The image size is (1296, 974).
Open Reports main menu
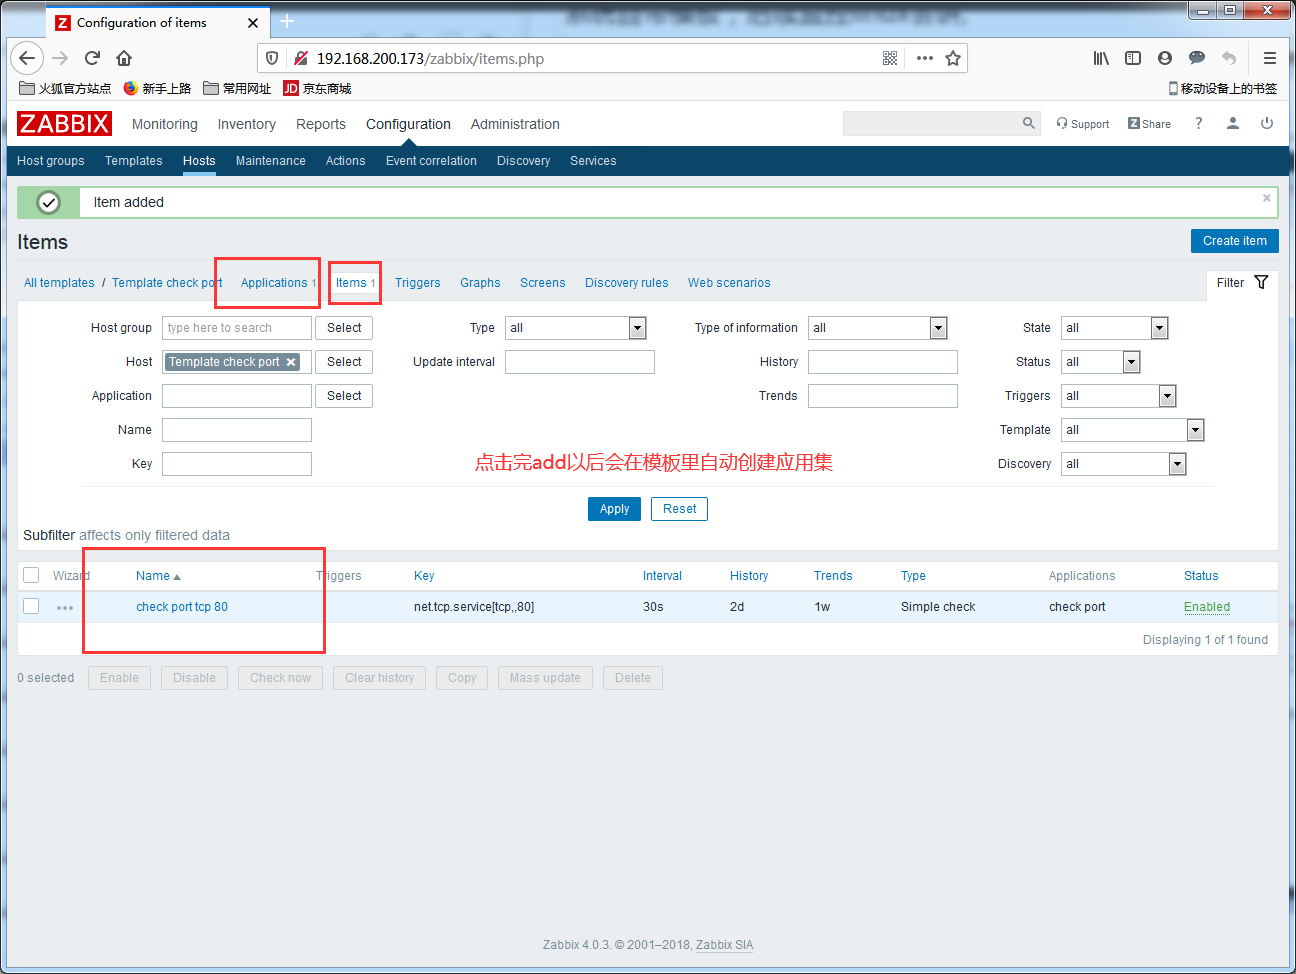(321, 124)
